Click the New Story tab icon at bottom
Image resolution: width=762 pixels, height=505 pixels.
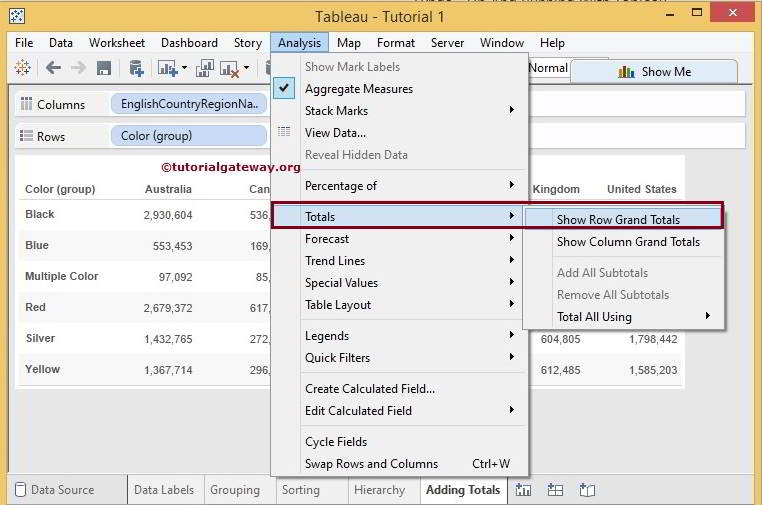(x=587, y=490)
